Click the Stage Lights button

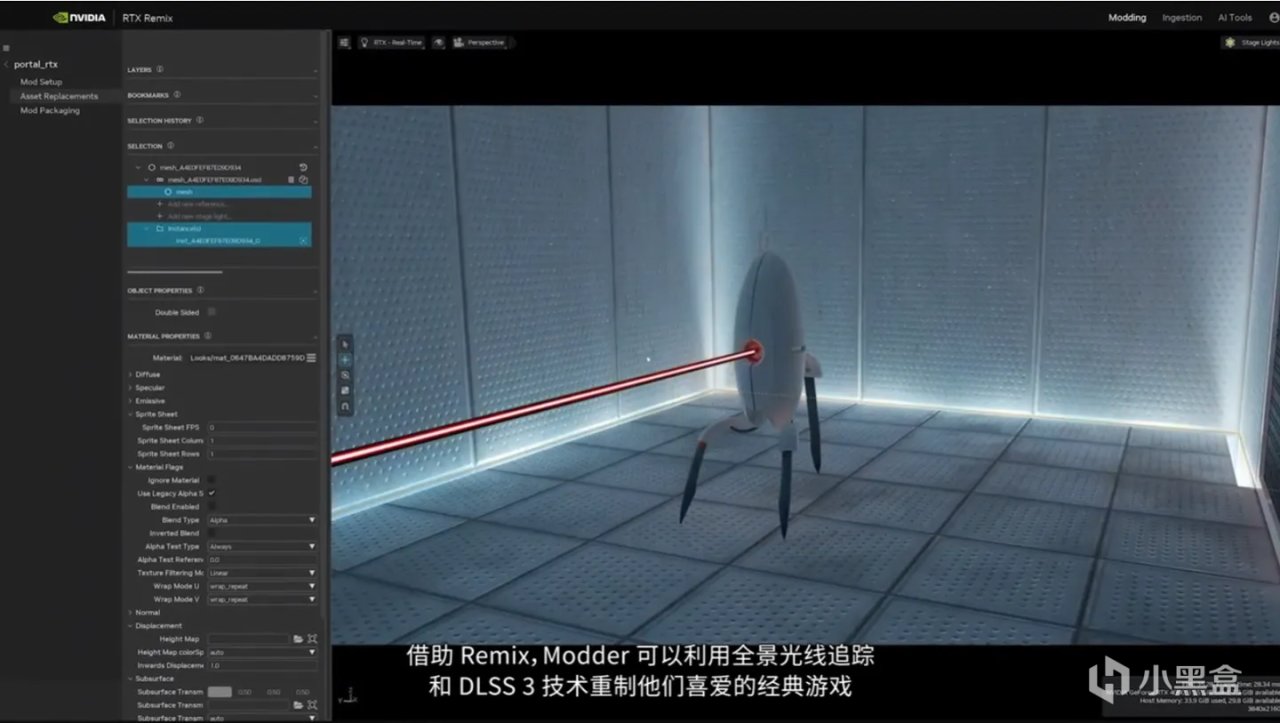coord(1251,43)
